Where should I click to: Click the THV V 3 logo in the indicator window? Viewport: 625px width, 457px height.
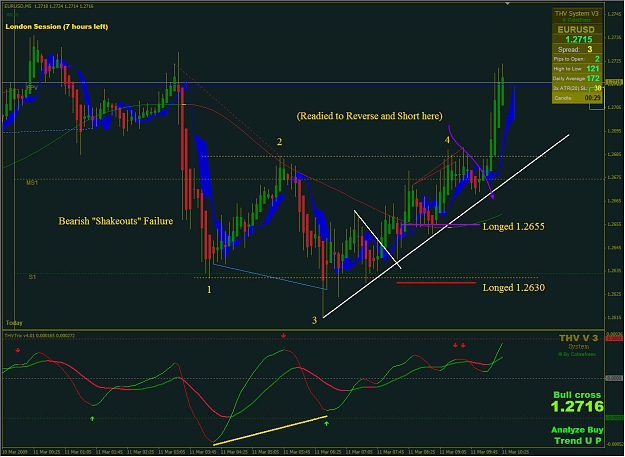click(578, 338)
